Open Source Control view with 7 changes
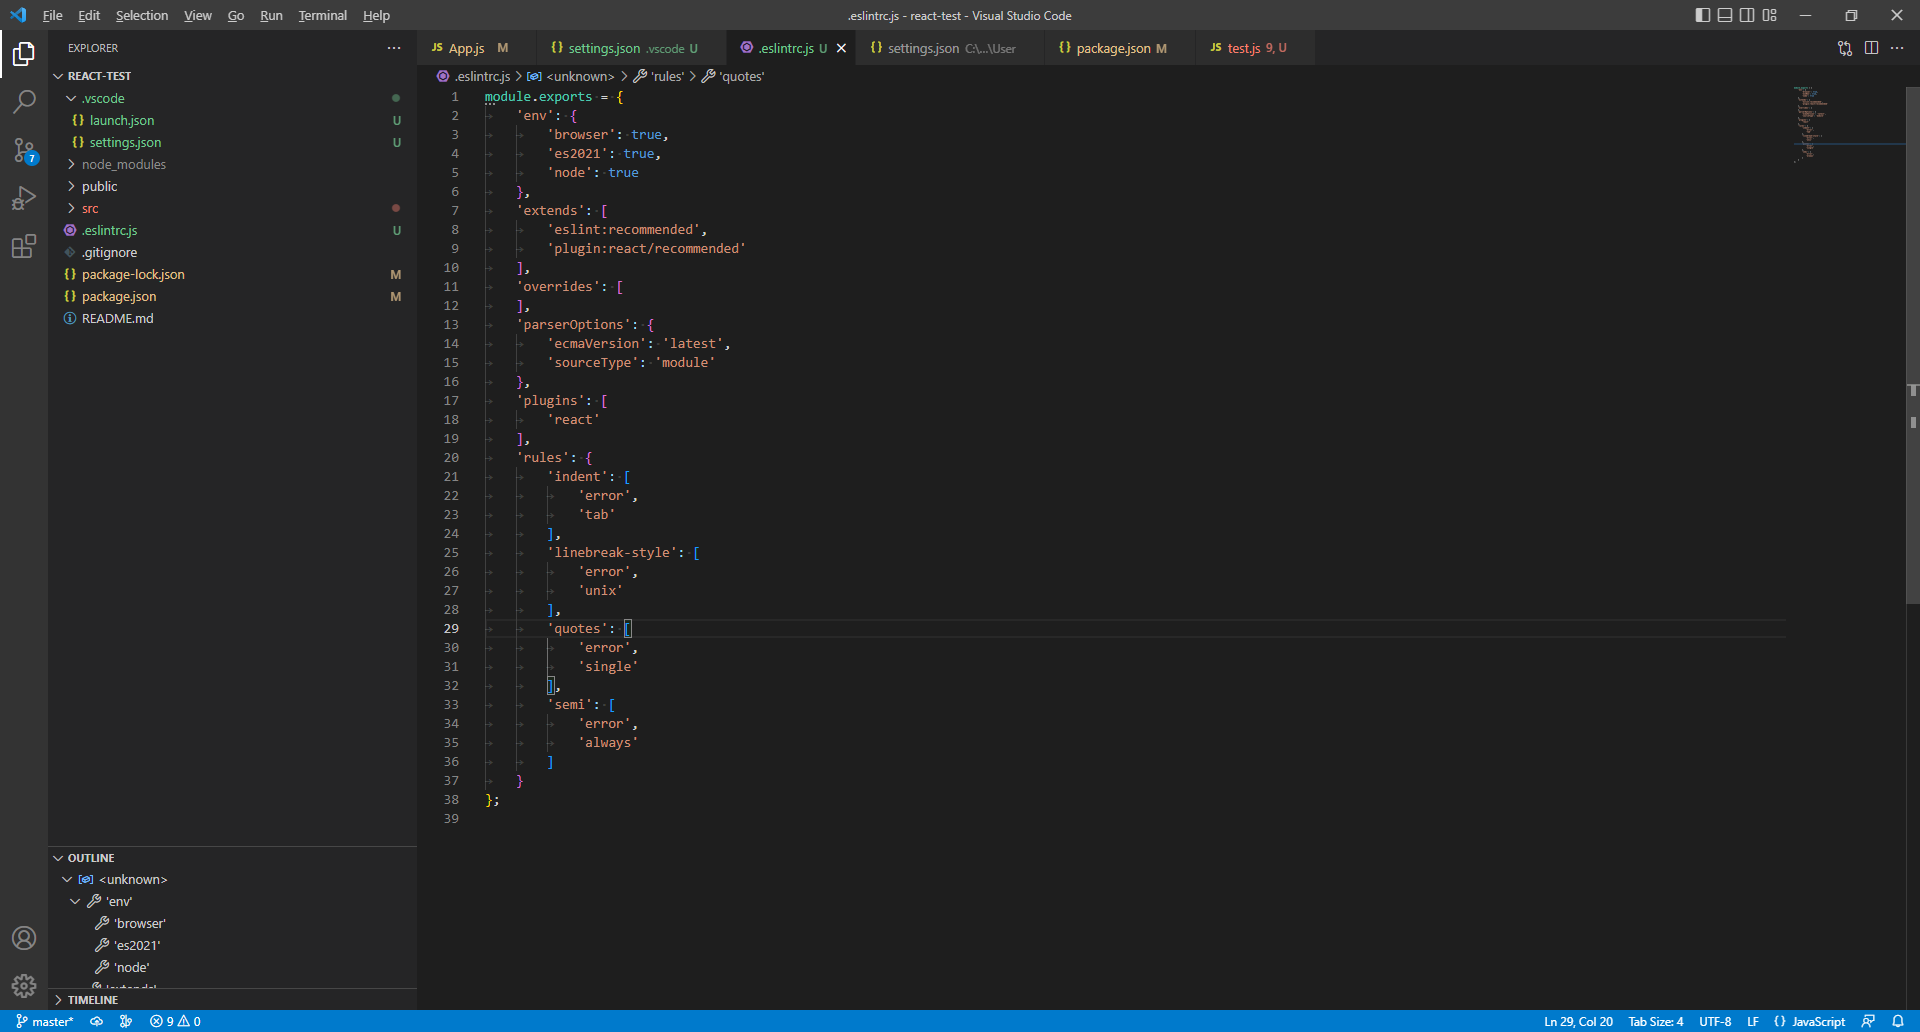 pyautogui.click(x=24, y=150)
